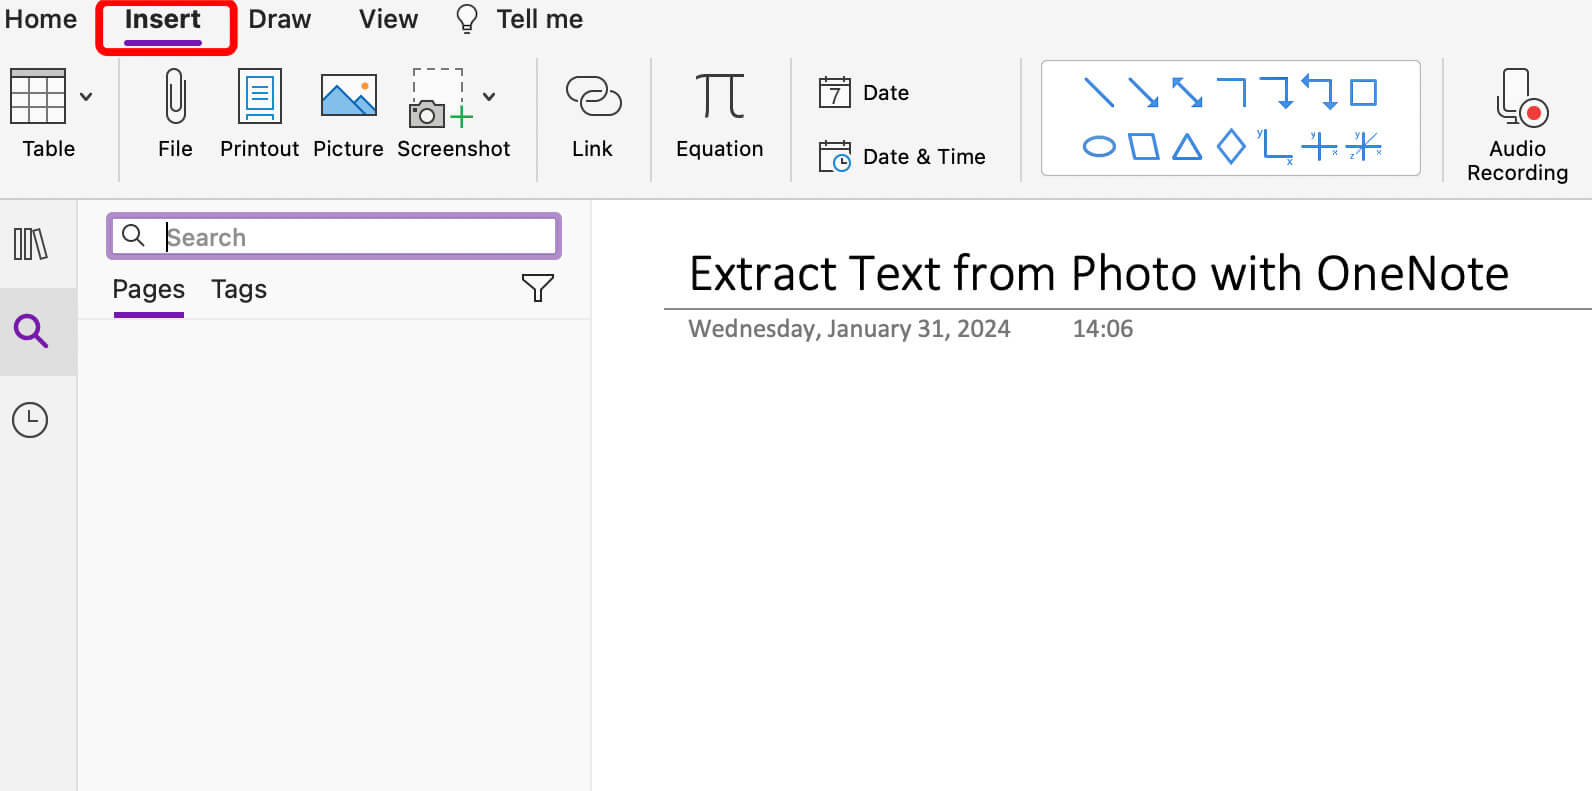The image size is (1592, 791).
Task: Show notebooks via the books sidebar icon
Action: pos(30,244)
